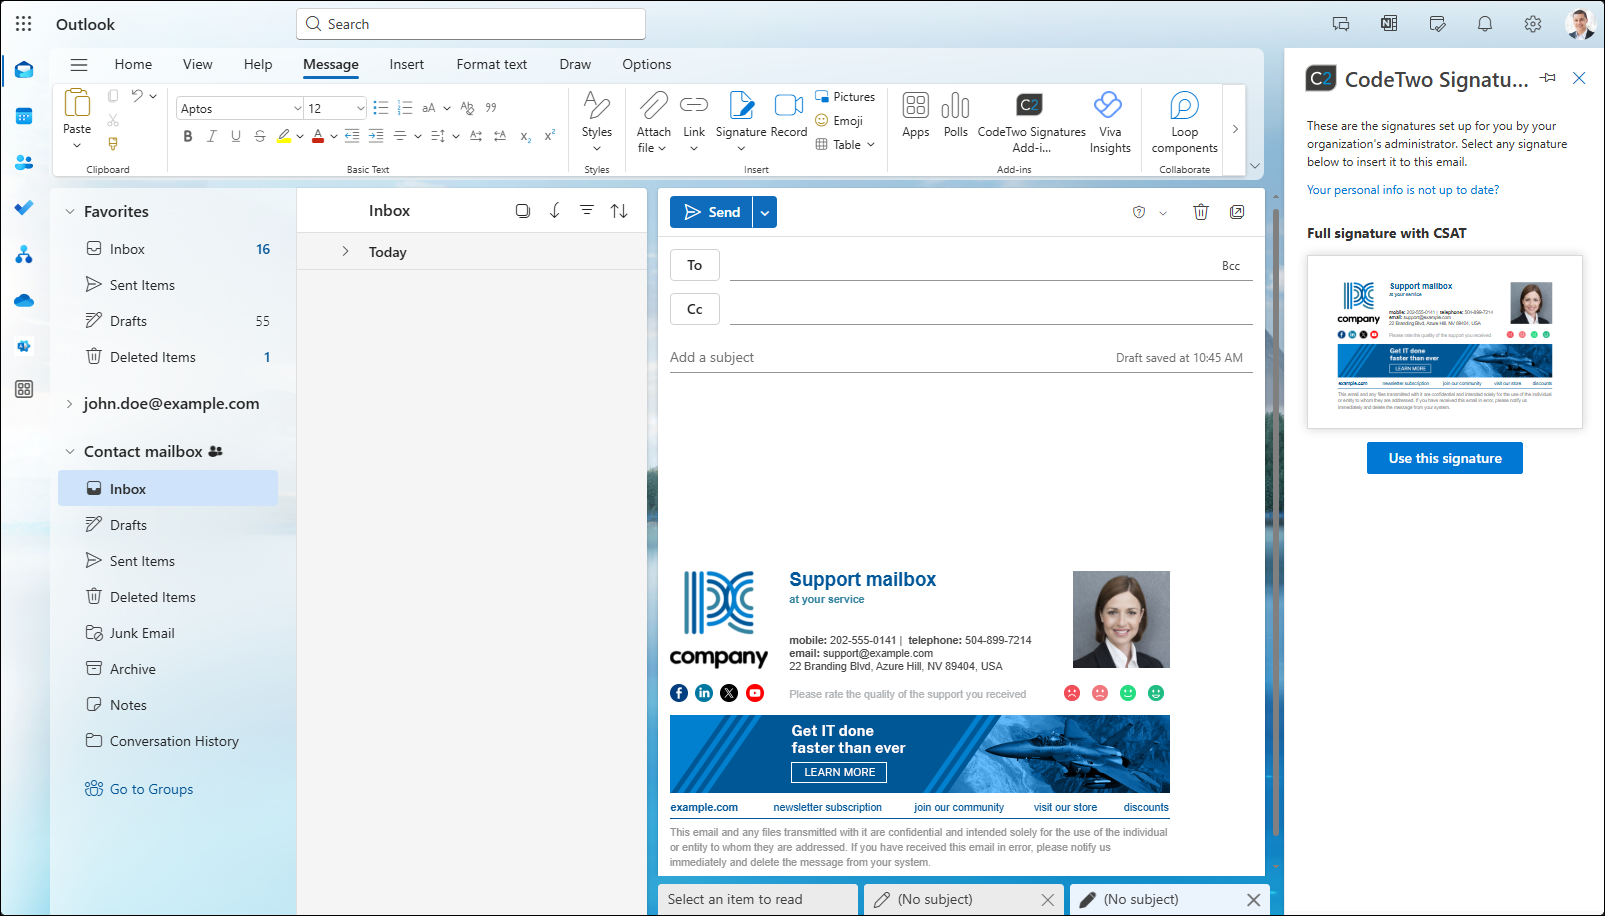Pin the CodeTwo Signatures pane
1605x916 pixels.
point(1549,78)
